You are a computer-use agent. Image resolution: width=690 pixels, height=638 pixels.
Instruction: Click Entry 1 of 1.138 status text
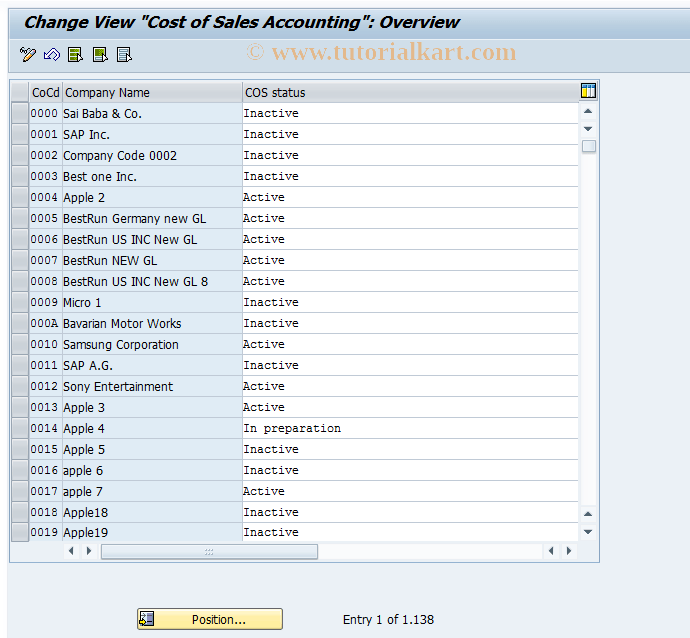point(389,620)
